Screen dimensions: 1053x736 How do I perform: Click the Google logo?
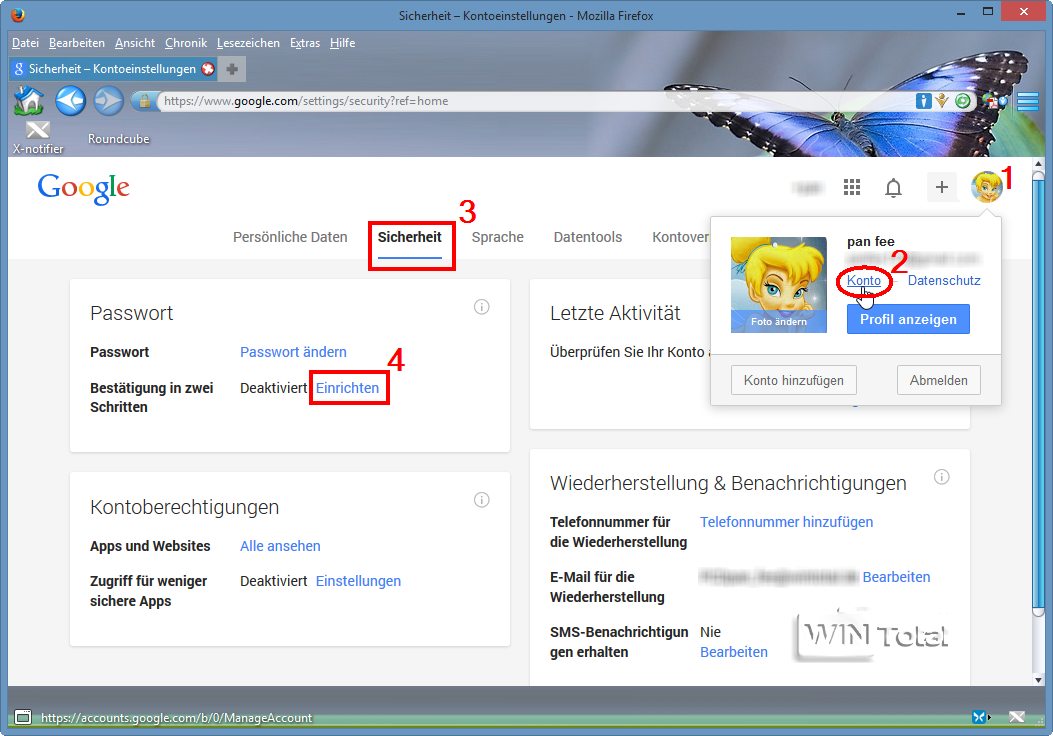83,188
